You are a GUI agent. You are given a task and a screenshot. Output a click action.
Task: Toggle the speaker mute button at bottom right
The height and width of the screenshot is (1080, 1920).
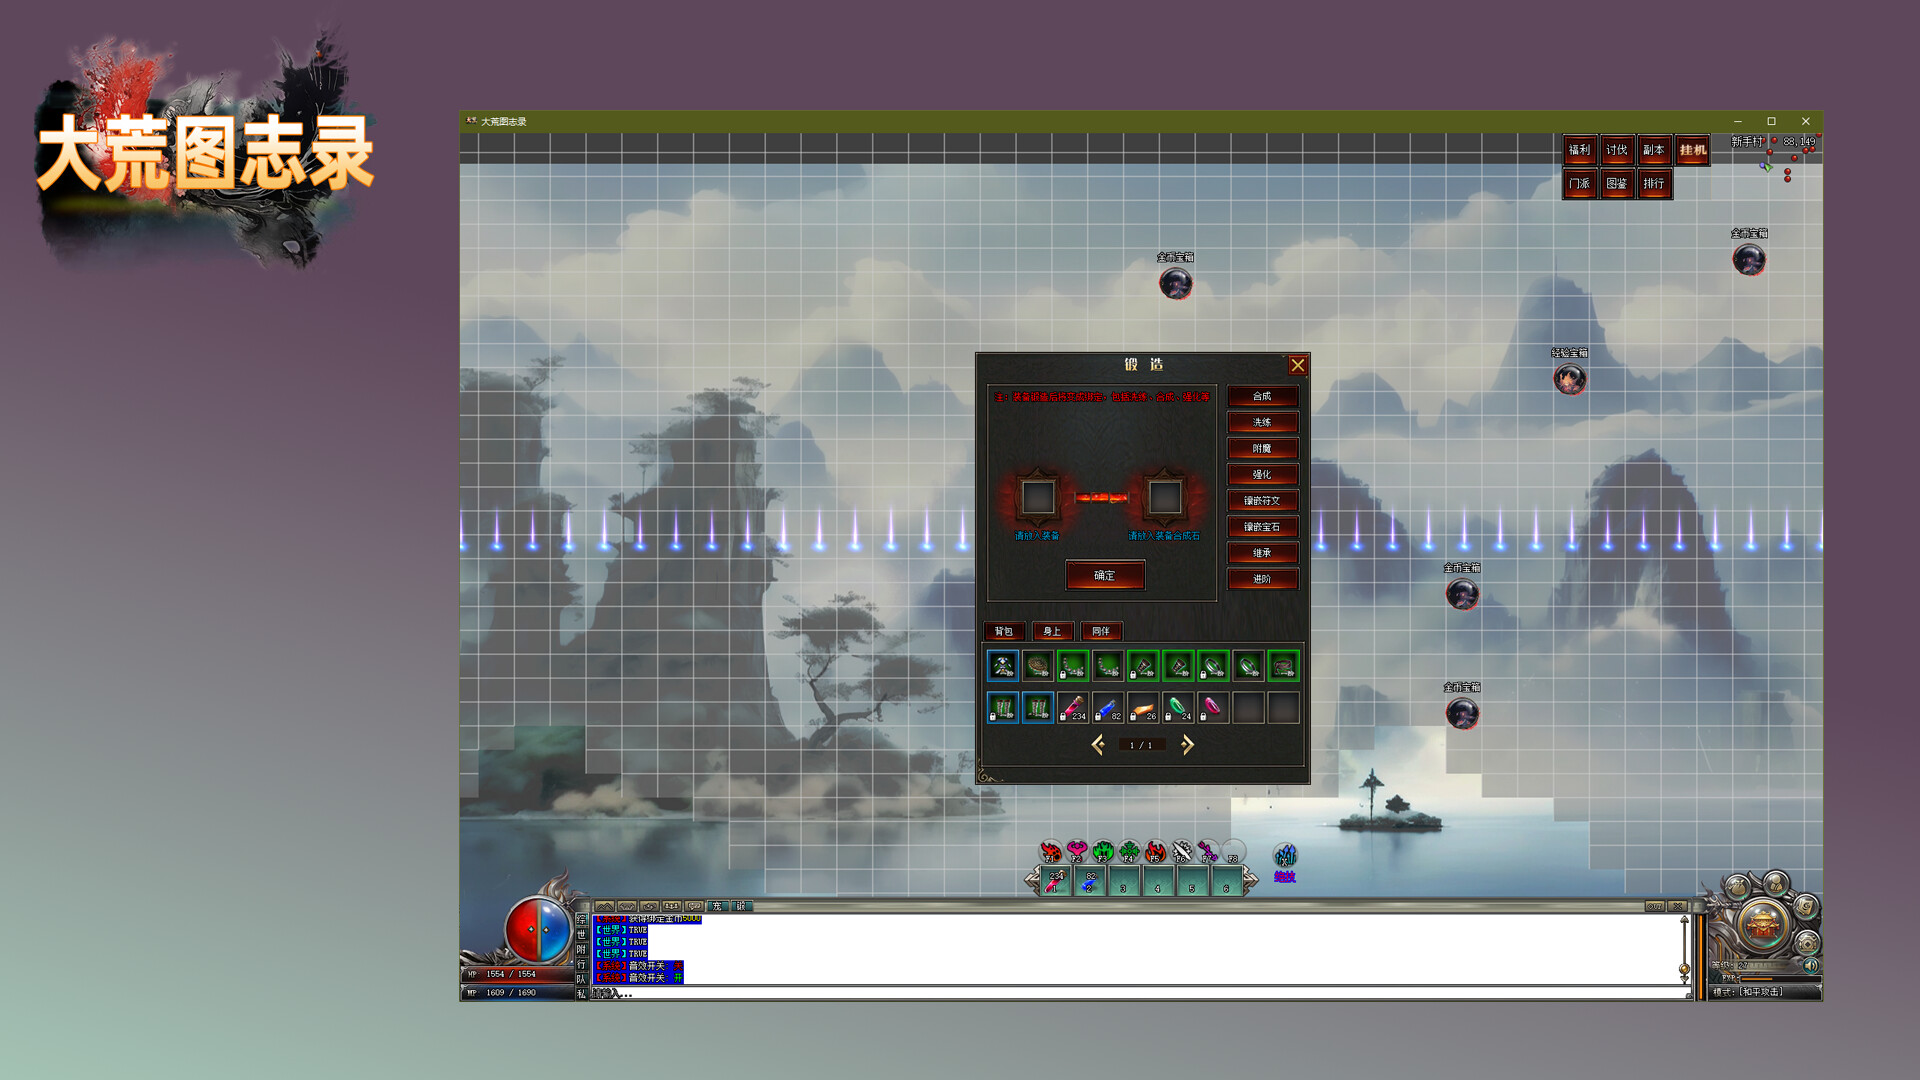pos(1811,966)
